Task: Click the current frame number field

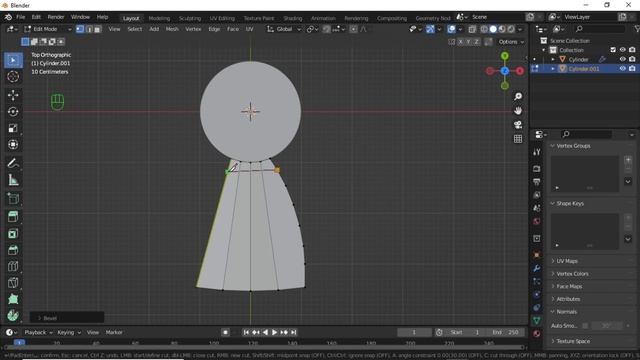Action: (414, 332)
